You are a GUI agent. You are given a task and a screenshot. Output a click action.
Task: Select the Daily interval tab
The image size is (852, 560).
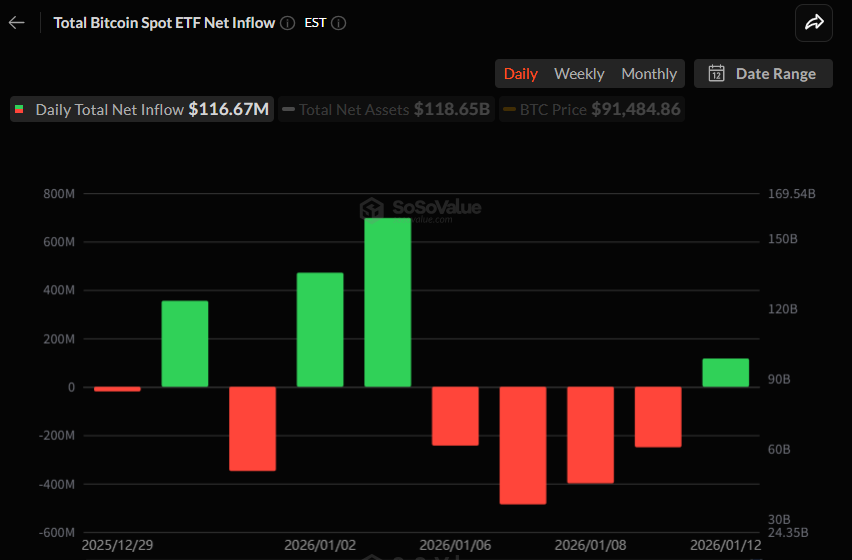tap(520, 73)
